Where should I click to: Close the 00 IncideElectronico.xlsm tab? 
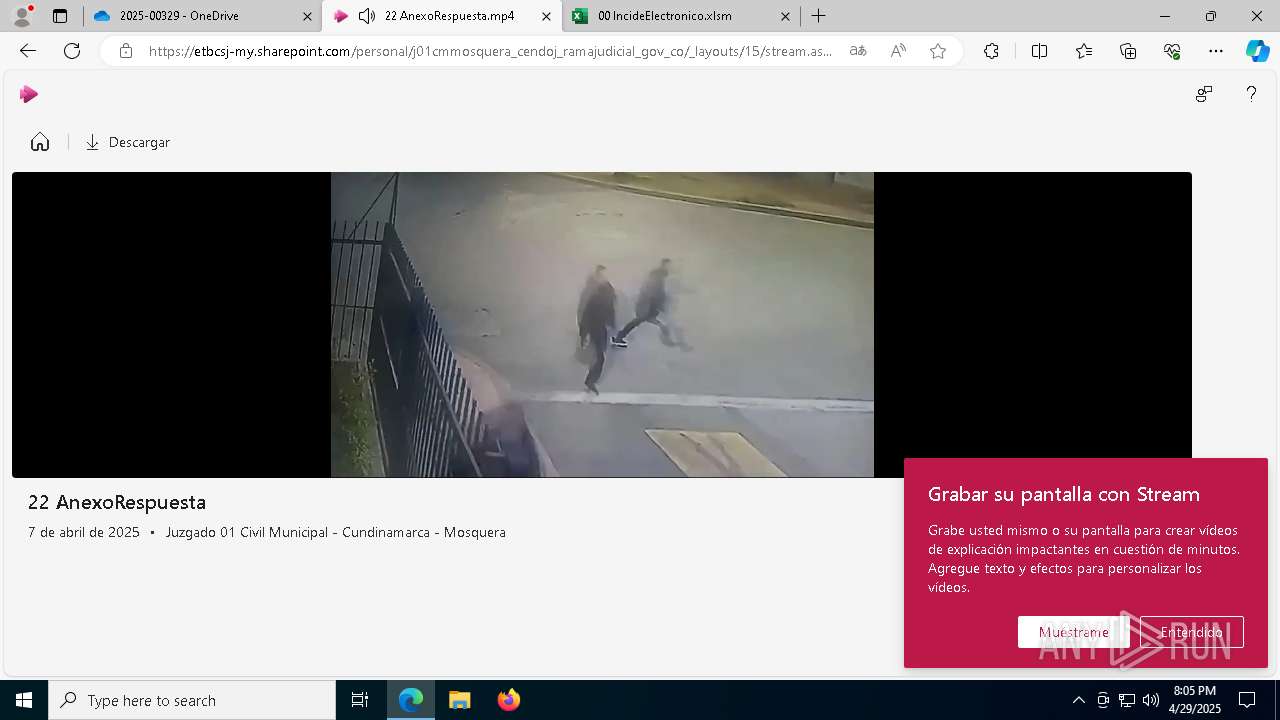pyautogui.click(x=785, y=16)
